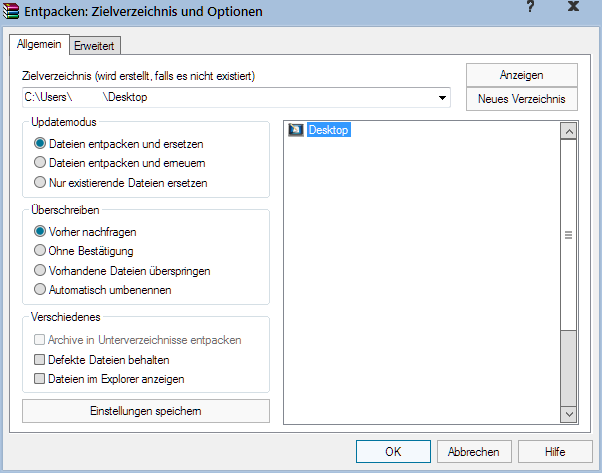Click the Neues Verzeichnis button

click(x=521, y=99)
